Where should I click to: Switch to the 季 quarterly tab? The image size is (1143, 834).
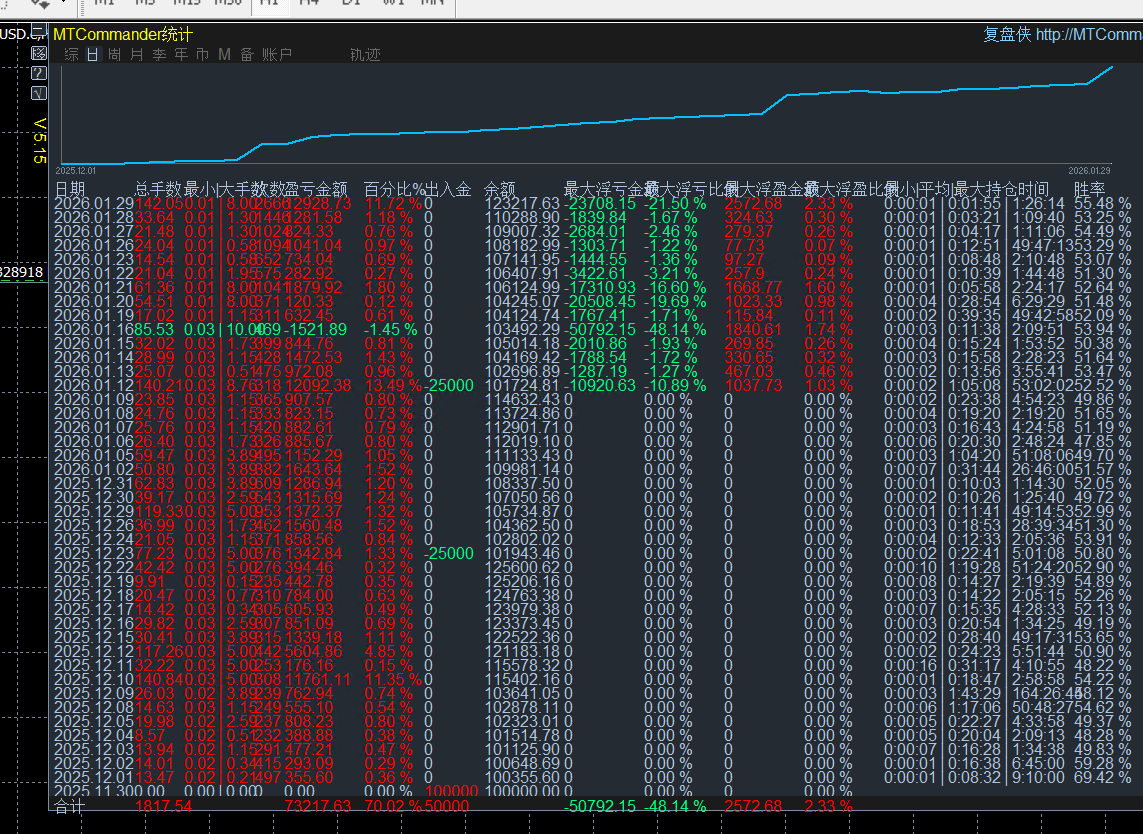[159, 55]
